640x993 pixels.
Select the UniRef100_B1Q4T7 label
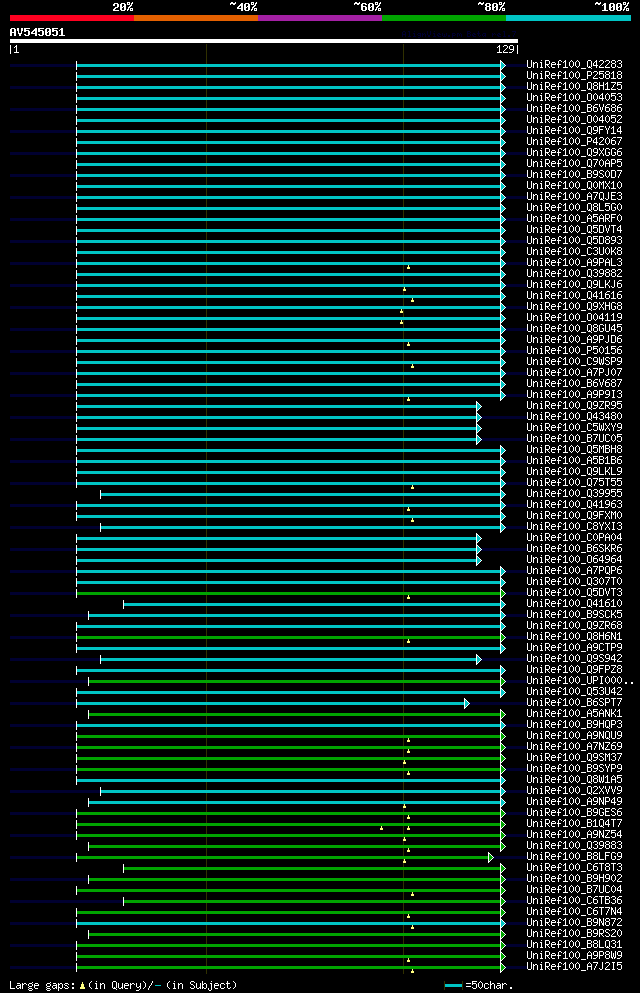(x=574, y=824)
